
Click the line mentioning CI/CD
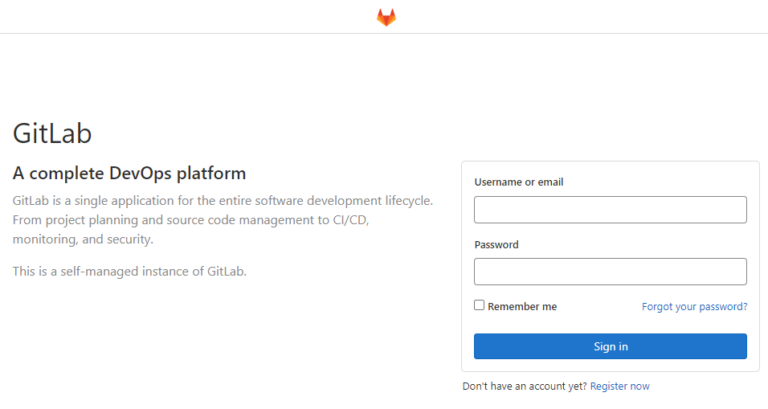(191, 220)
